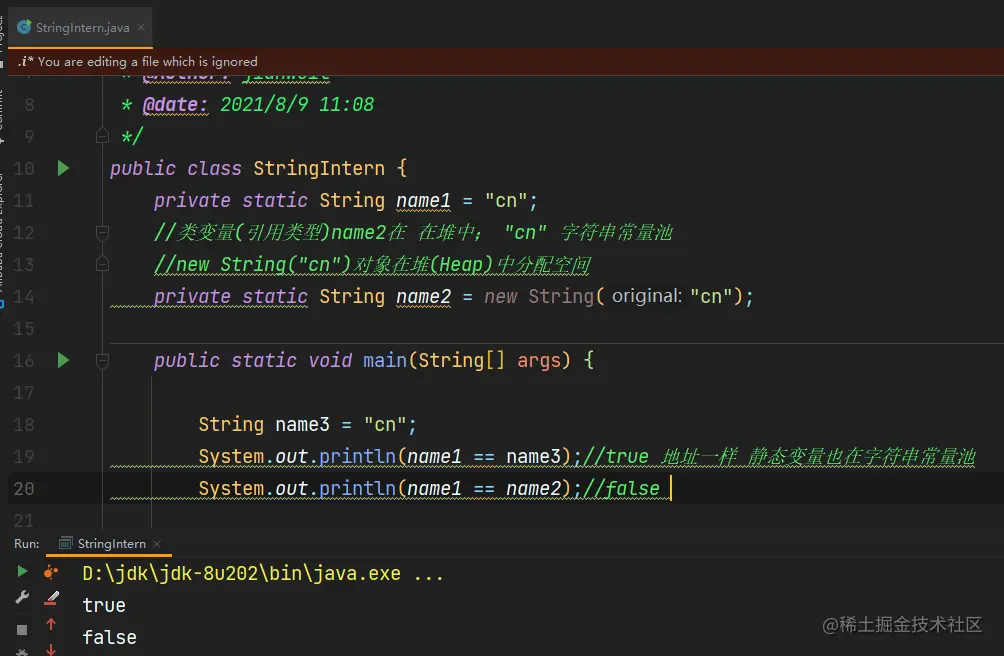This screenshot has width=1004, height=656.
Task: Click the Java class icon on StringIntern.java tab
Action: [x=24, y=27]
